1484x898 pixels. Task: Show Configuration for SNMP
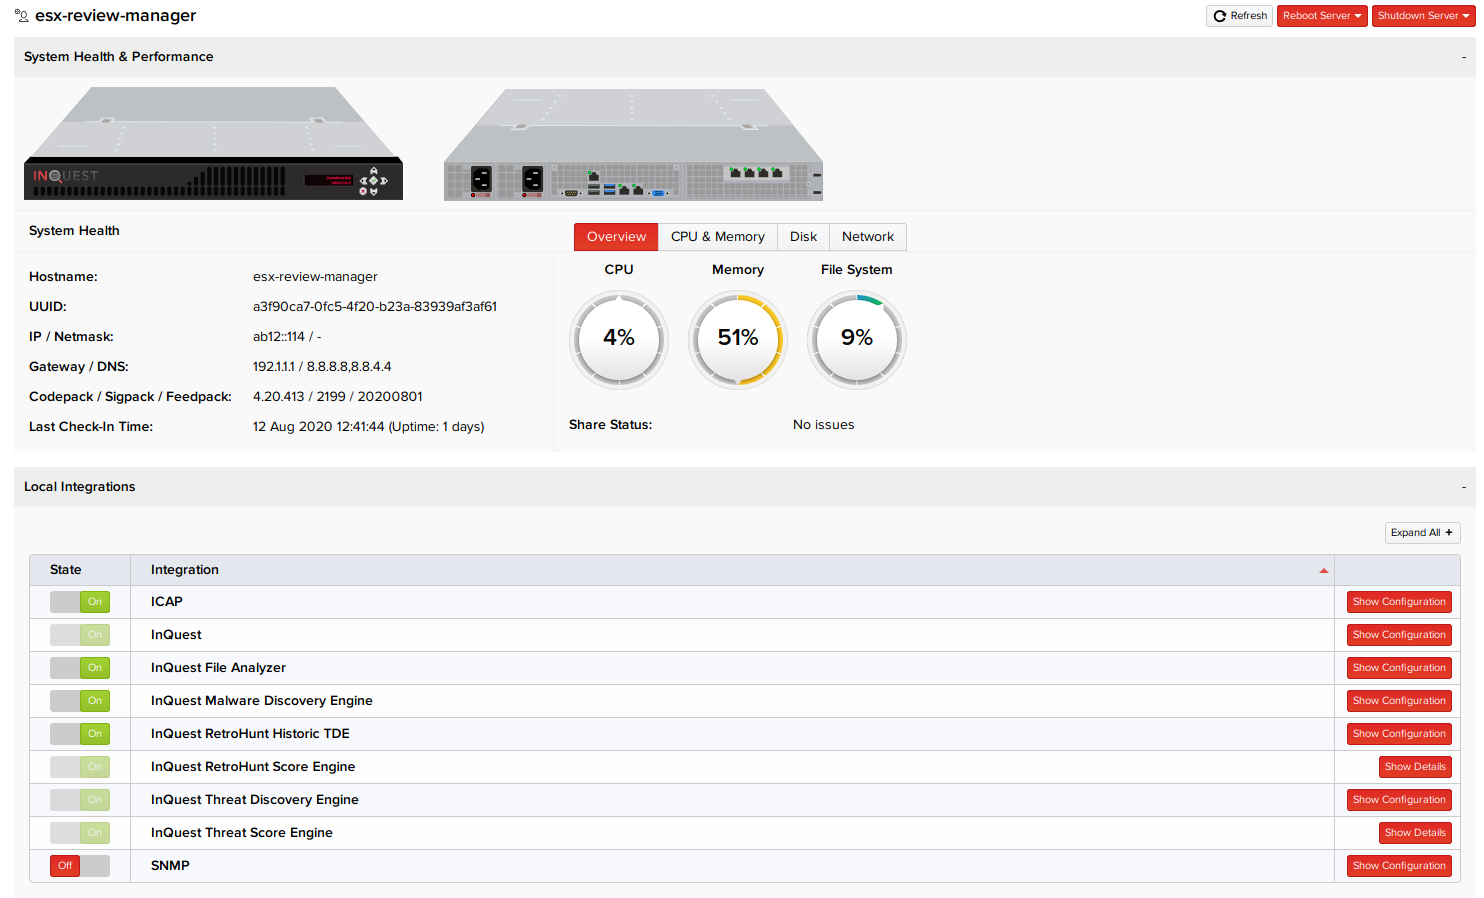(1399, 866)
